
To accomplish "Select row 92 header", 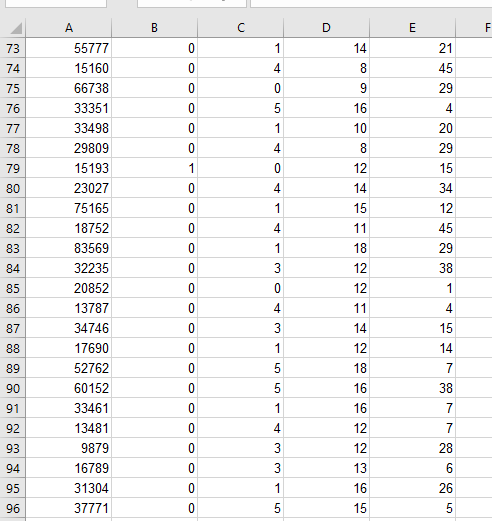I will [x=13, y=428].
